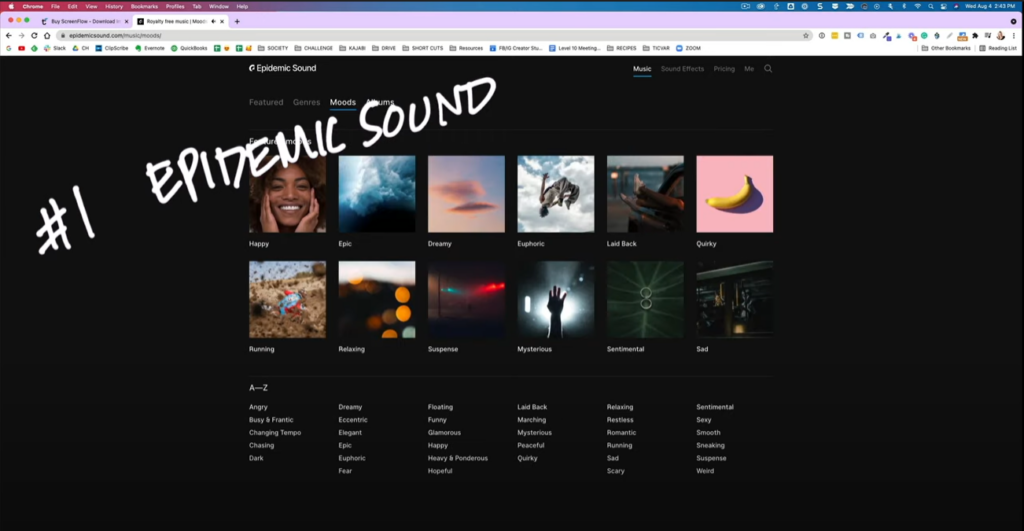The height and width of the screenshot is (531, 1024).
Task: Open the QuickBooks bookmark
Action: (189, 48)
